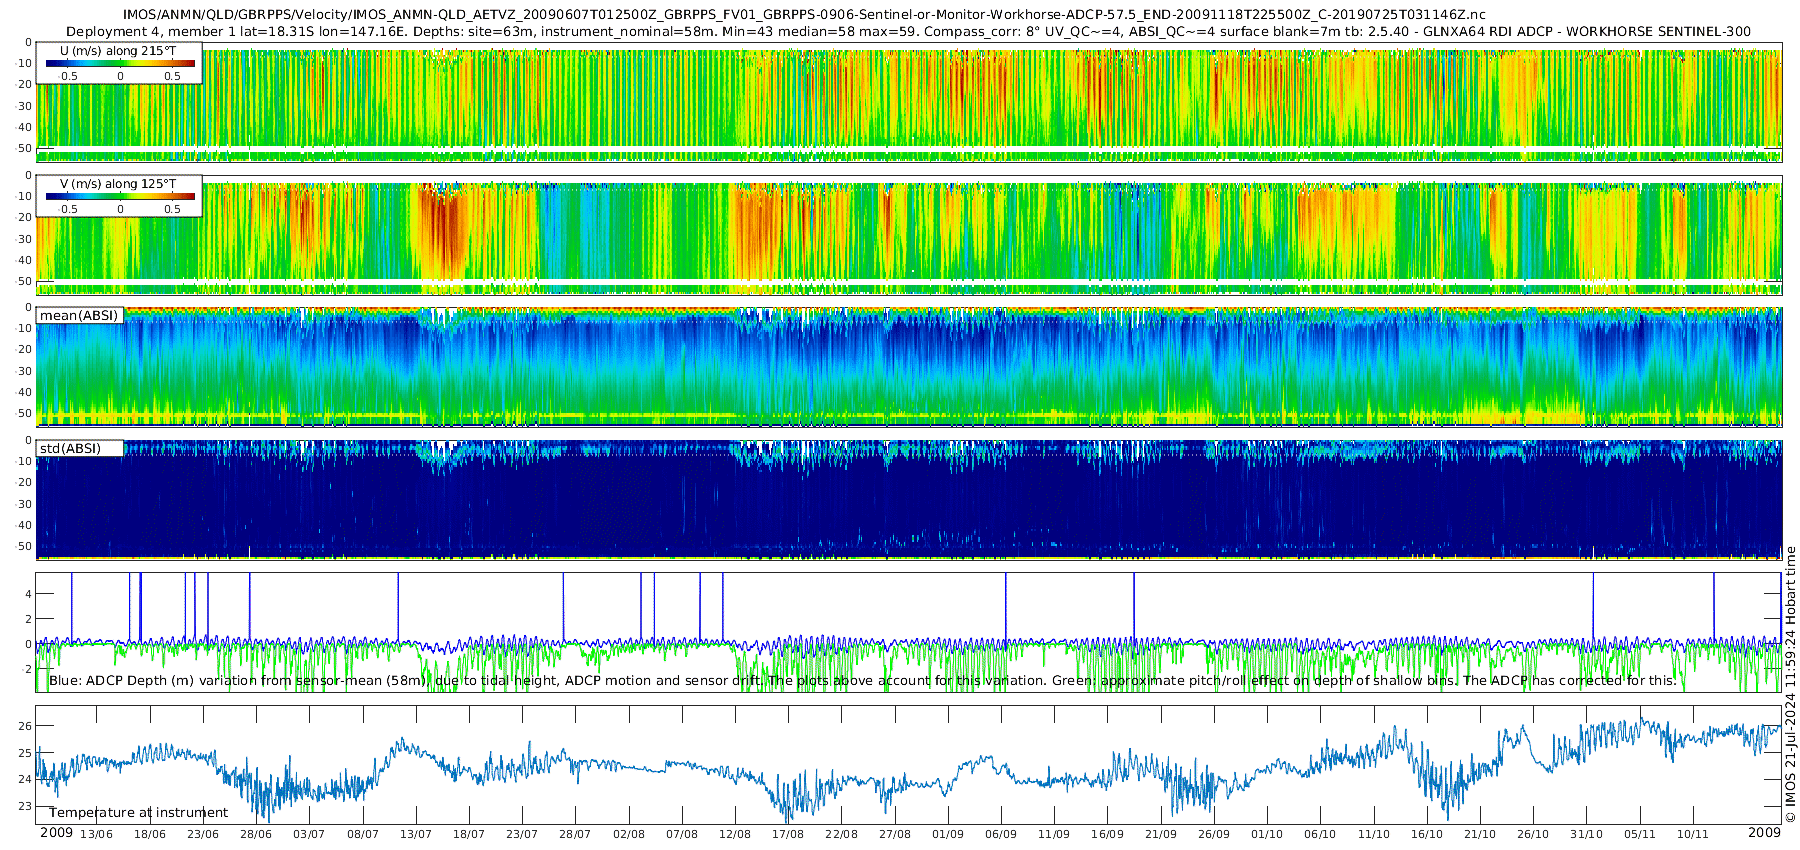
Task: Click the 26 tick on the temperature axis
Action: point(25,726)
